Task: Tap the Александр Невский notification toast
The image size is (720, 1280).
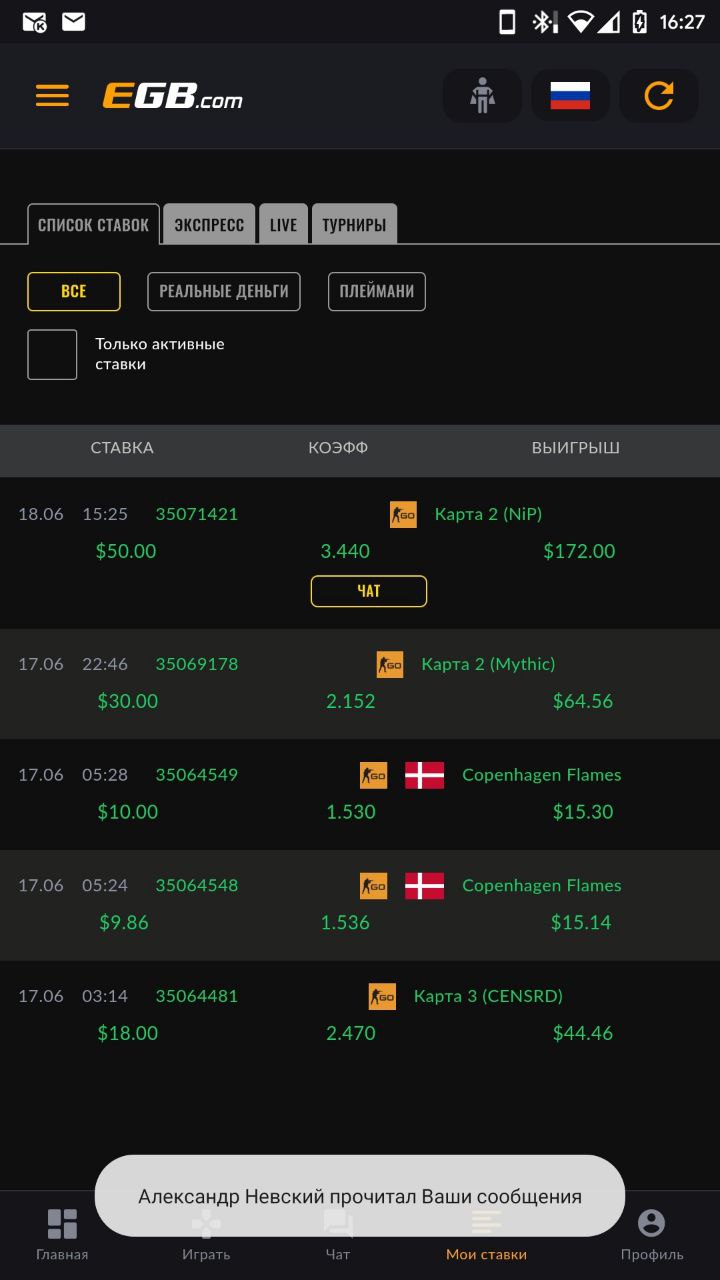Action: tap(360, 1196)
